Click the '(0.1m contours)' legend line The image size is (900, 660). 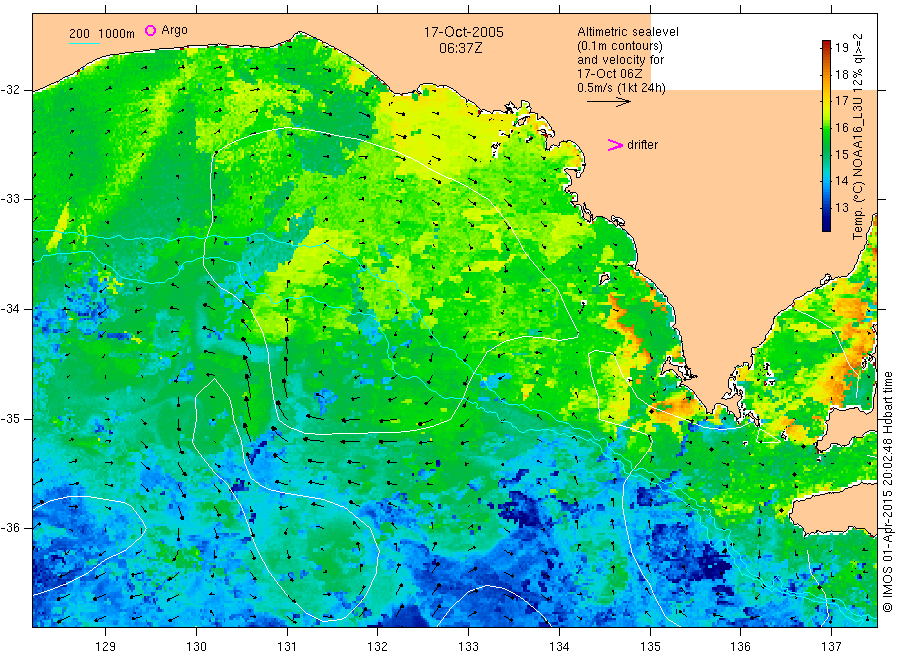point(620,46)
